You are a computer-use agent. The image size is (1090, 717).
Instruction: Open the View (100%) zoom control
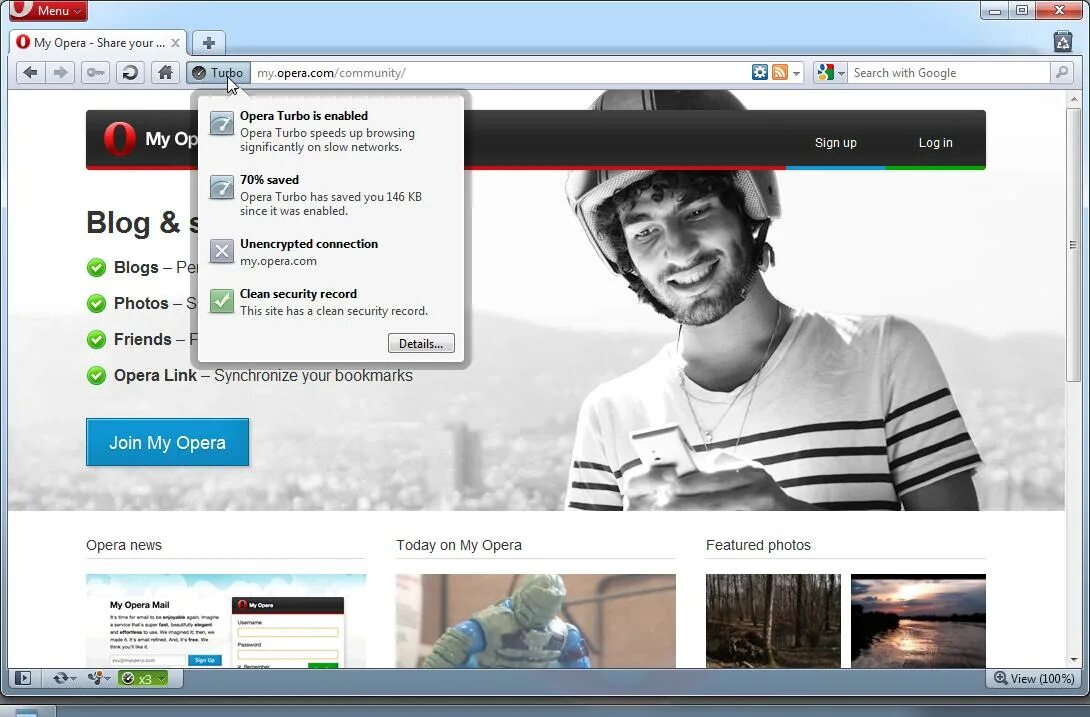[1034, 678]
